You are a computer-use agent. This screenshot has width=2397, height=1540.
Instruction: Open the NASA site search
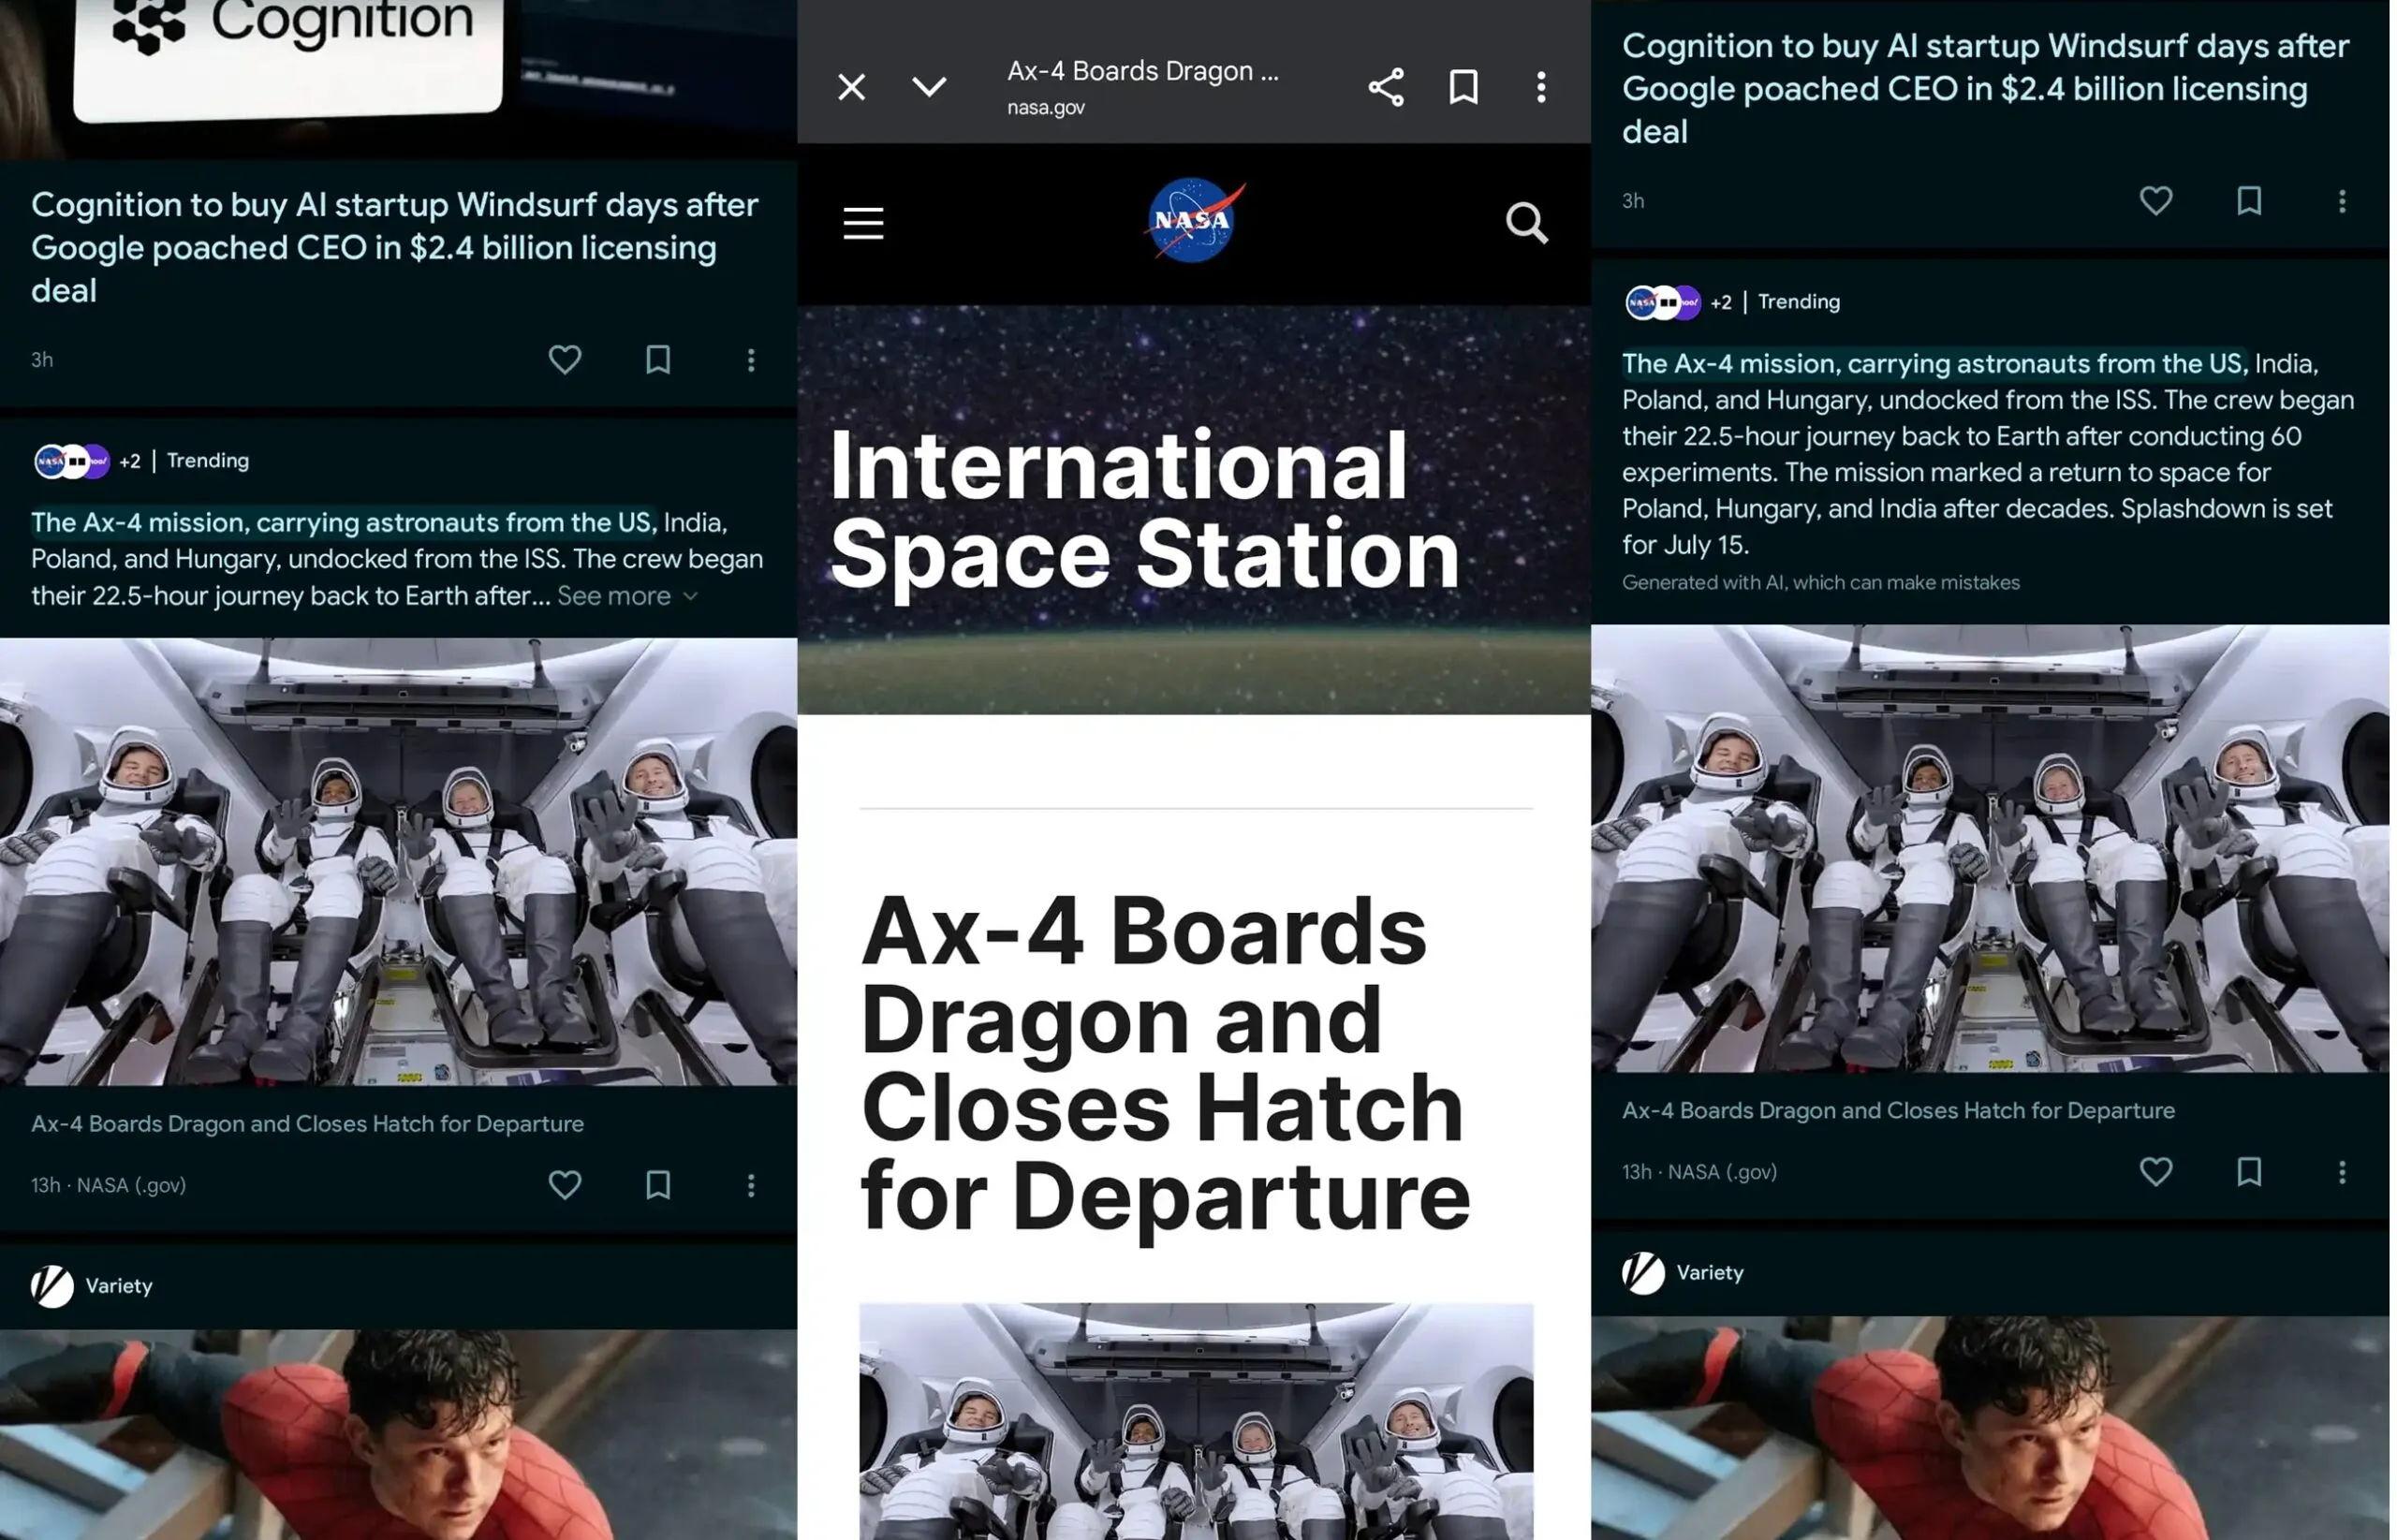pyautogui.click(x=1527, y=223)
